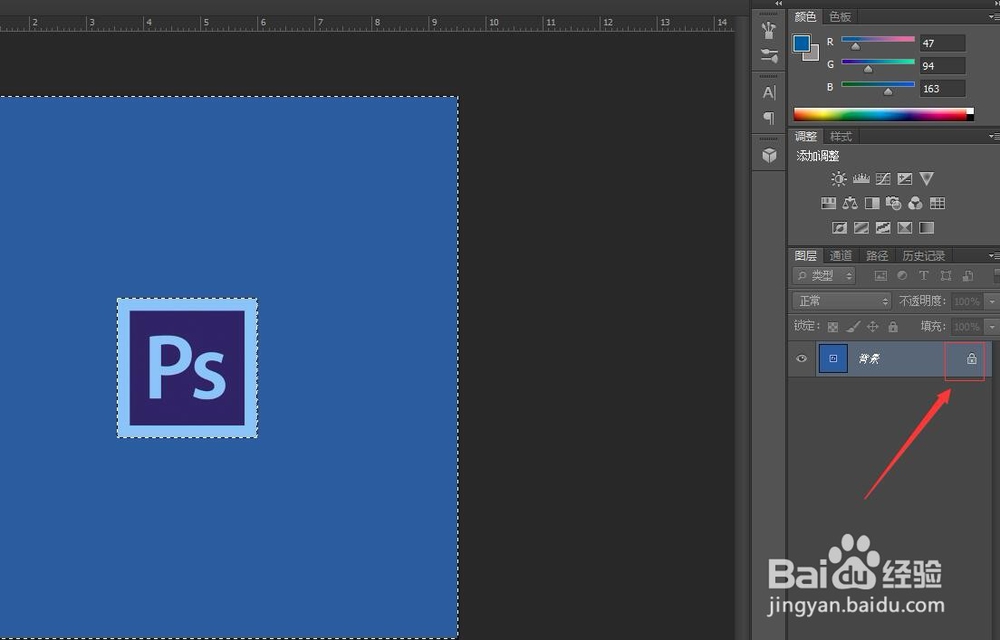
Task: Toggle lock transparent pixels
Action: [833, 327]
